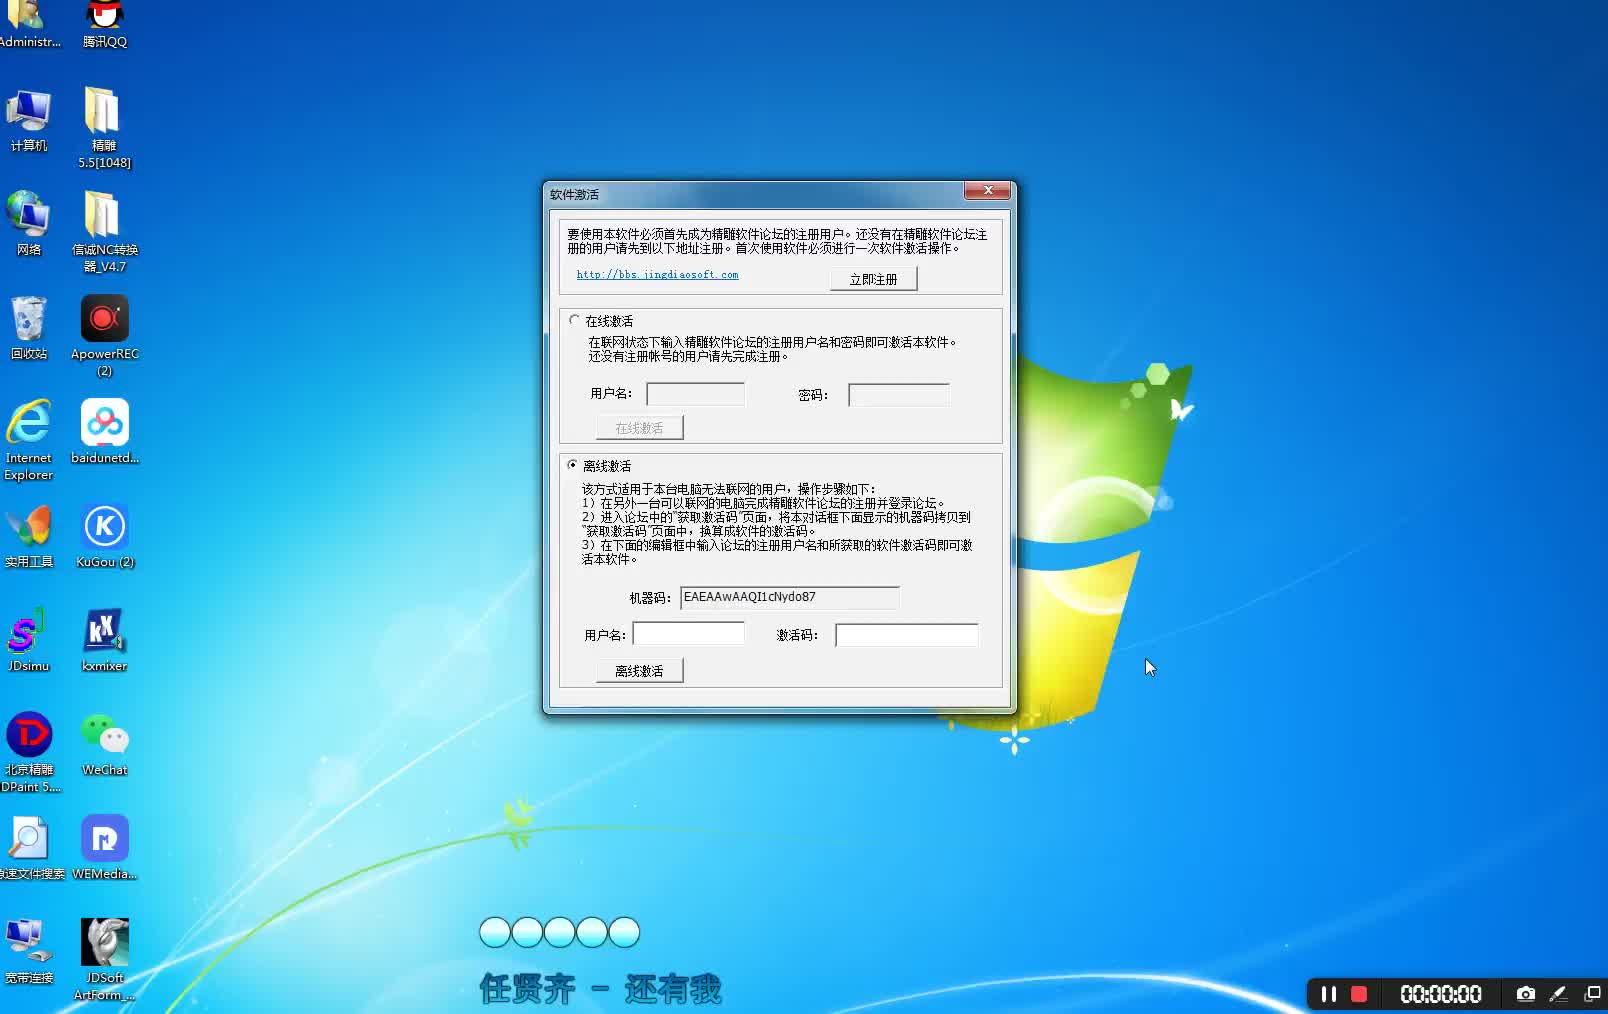
Task: Stop the recording with the red button
Action: (1359, 994)
